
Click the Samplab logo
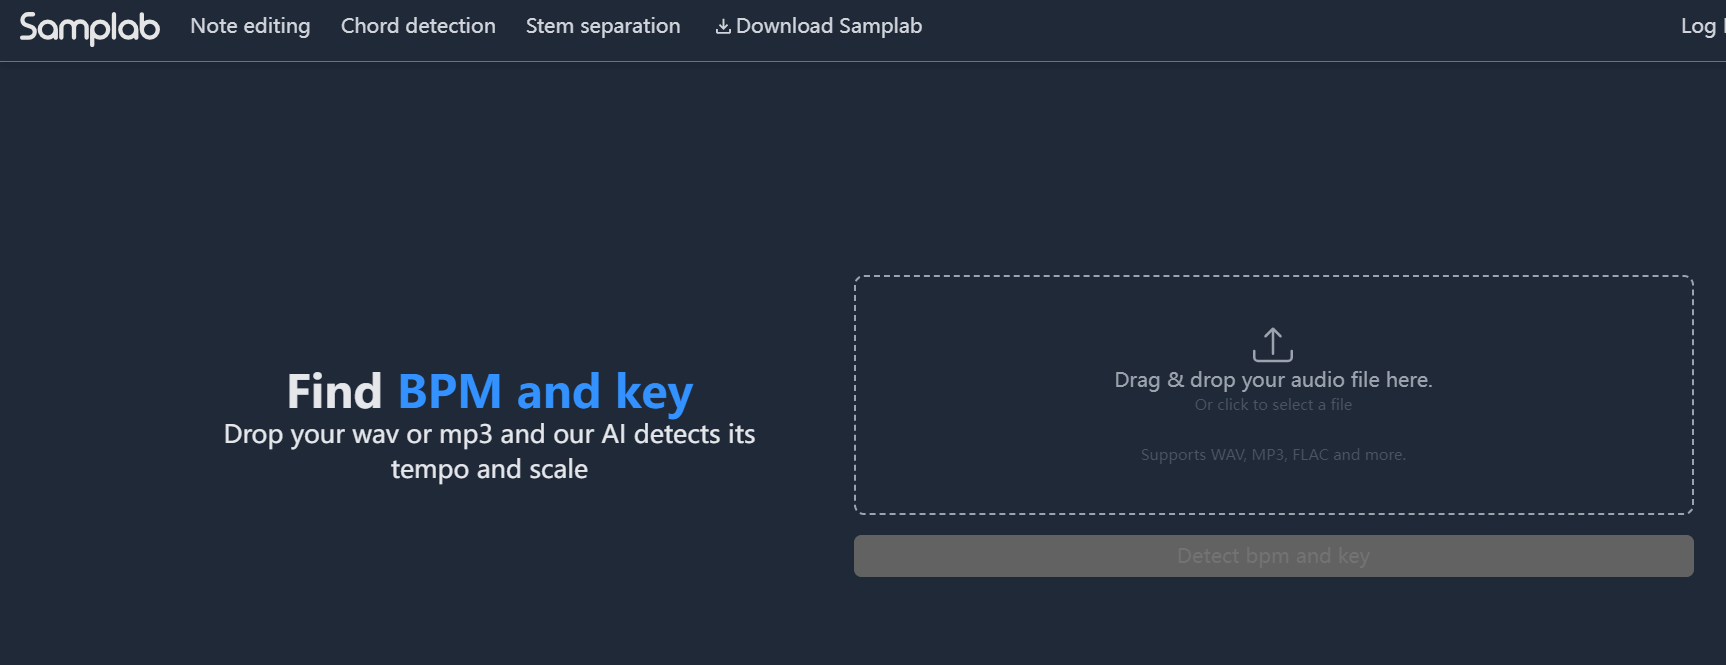click(89, 27)
